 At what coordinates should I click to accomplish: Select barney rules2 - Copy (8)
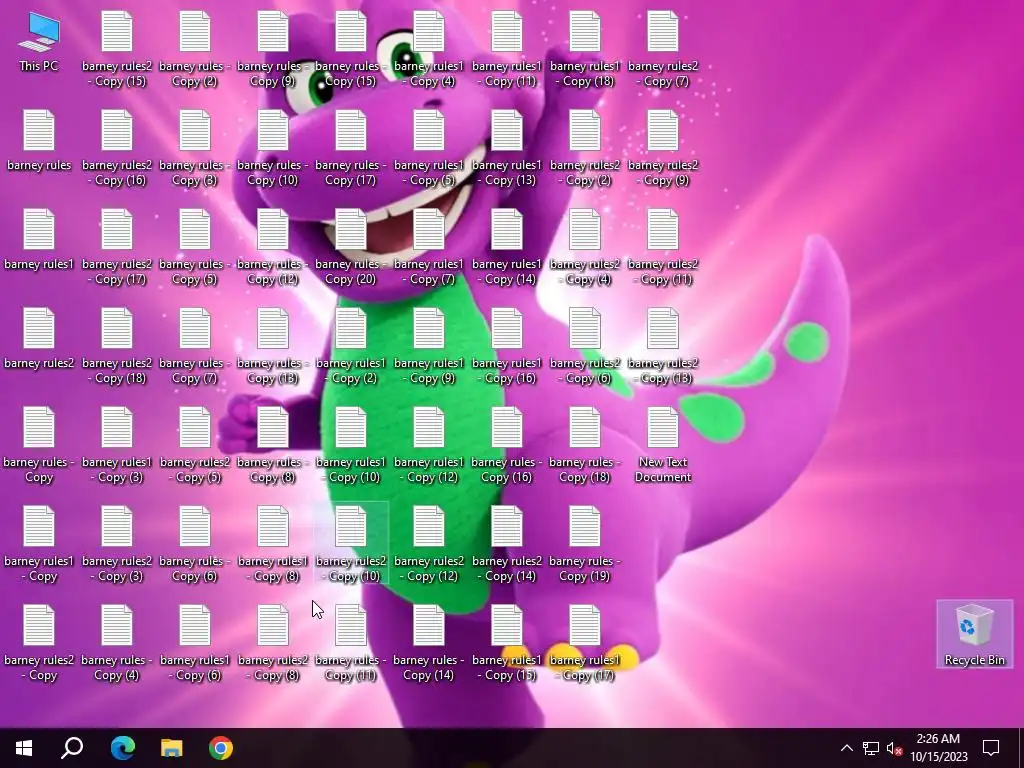click(273, 643)
